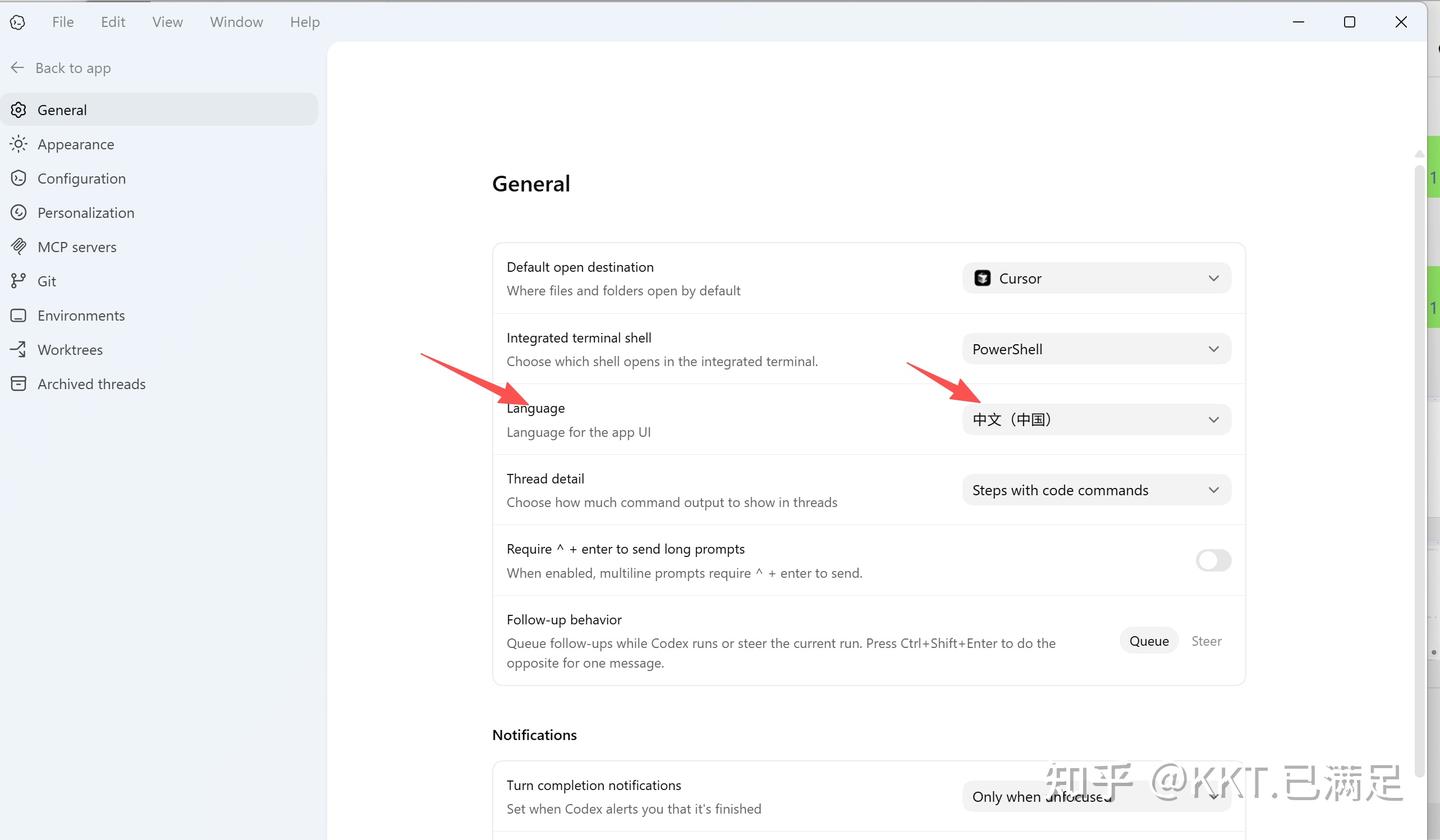
Task: Click the Back to app arrow icon
Action: point(17,67)
